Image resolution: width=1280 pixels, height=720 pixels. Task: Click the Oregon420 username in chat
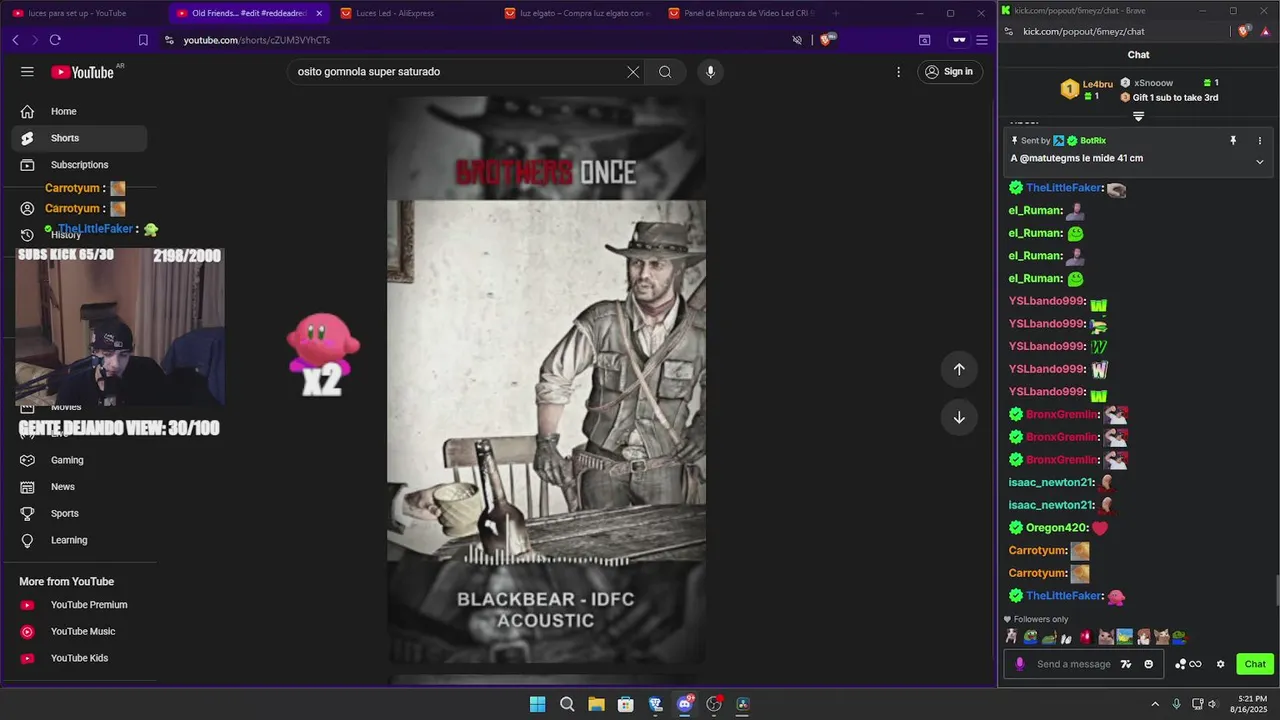[x=1056, y=528]
